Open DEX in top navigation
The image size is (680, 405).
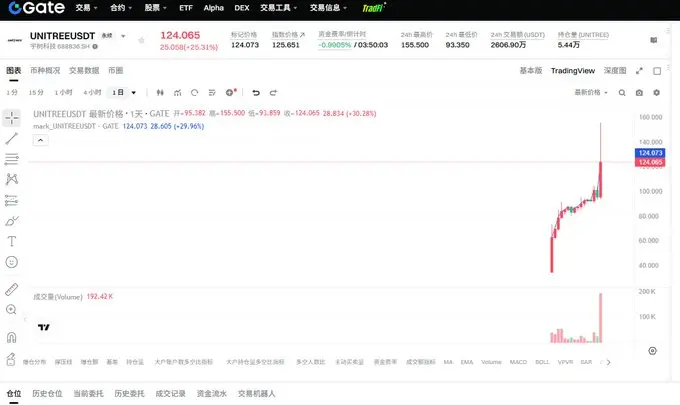pos(242,8)
